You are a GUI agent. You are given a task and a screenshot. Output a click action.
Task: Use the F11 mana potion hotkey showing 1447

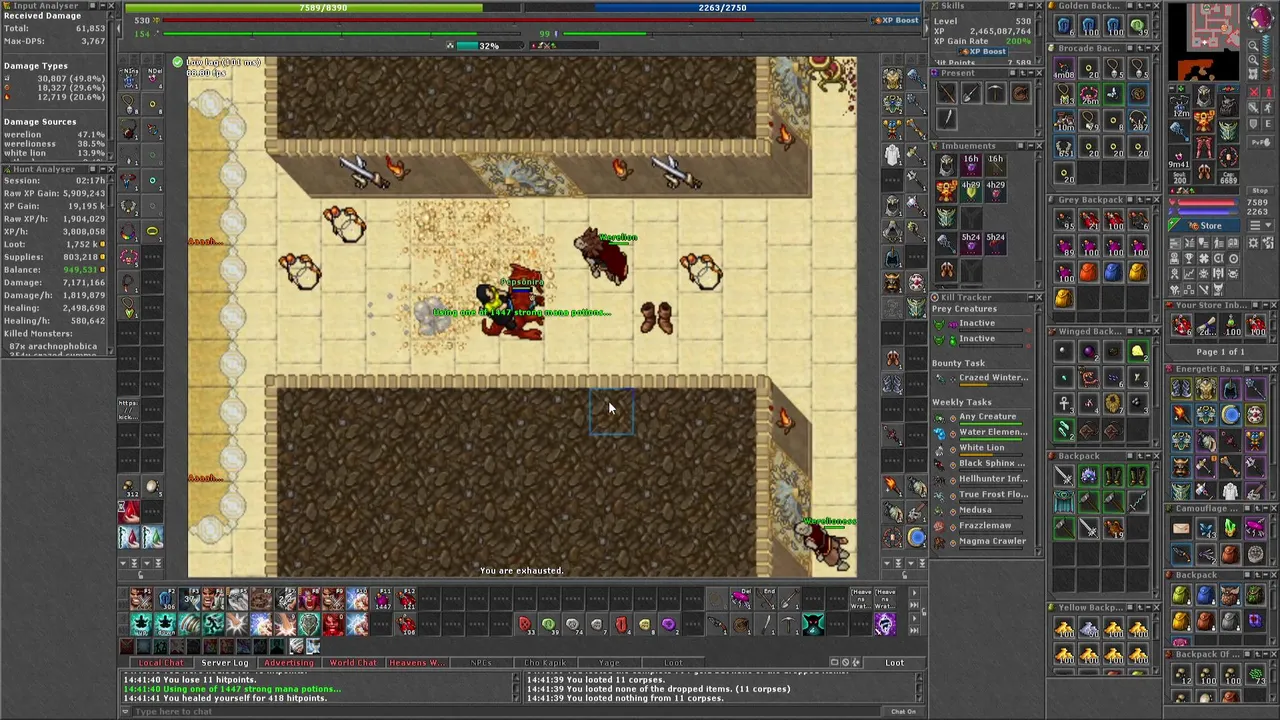(382, 599)
